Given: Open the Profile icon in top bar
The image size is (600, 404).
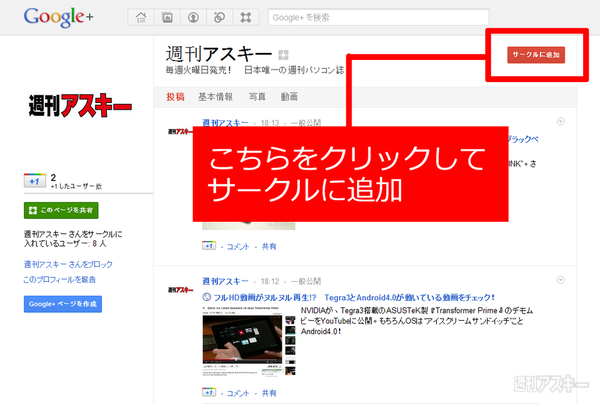Looking at the screenshot, I should pyautogui.click(x=193, y=17).
